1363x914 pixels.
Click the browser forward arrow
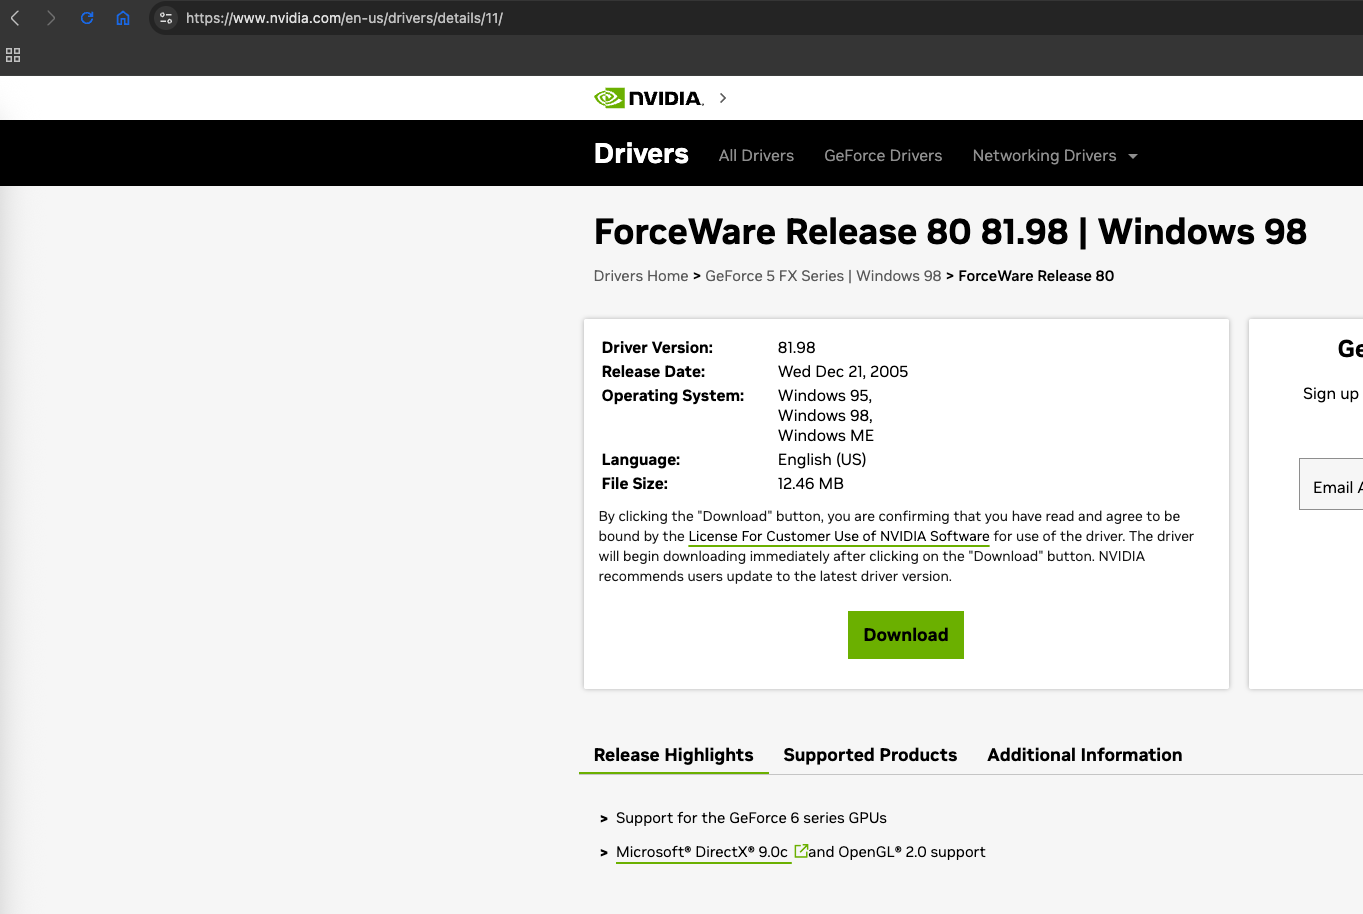point(51,18)
